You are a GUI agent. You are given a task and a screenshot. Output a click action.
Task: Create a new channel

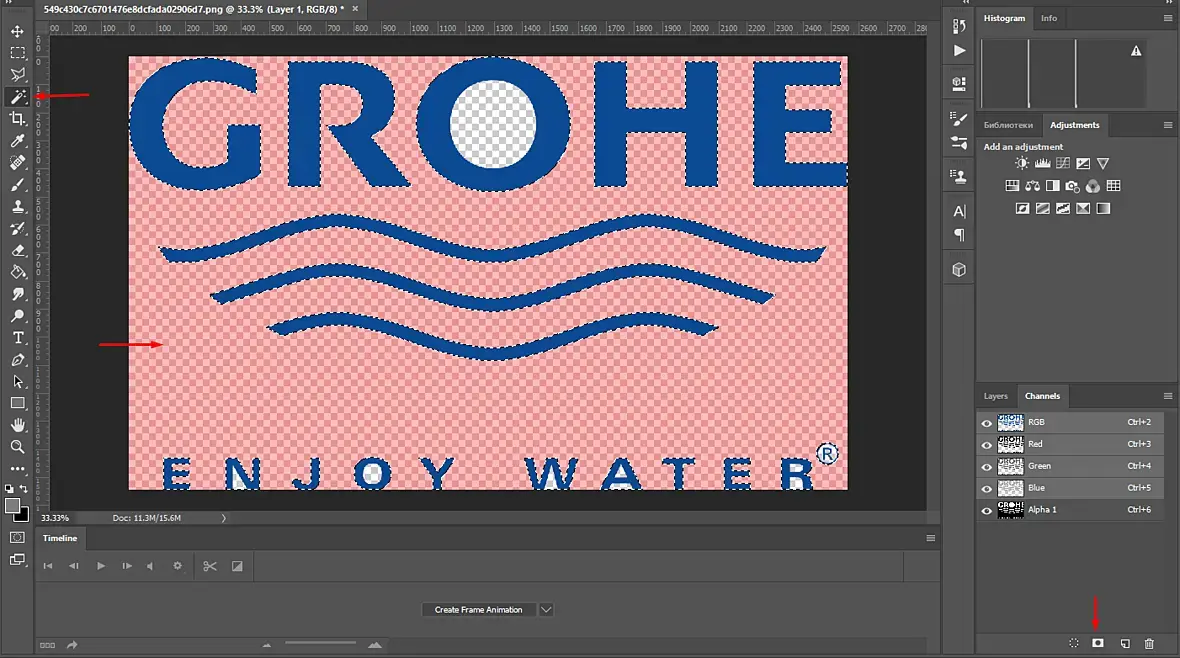tap(1125, 643)
